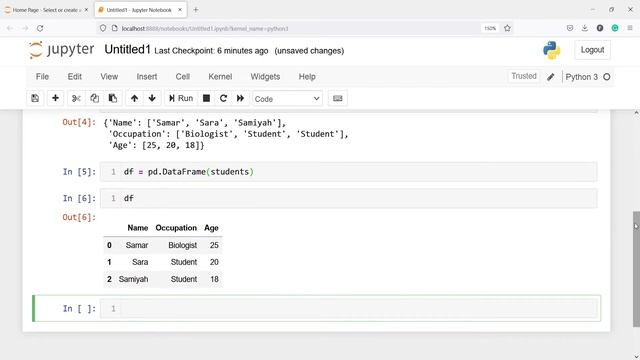The width and height of the screenshot is (640, 360).
Task: Open the command palette keyboard icon
Action: click(338, 98)
